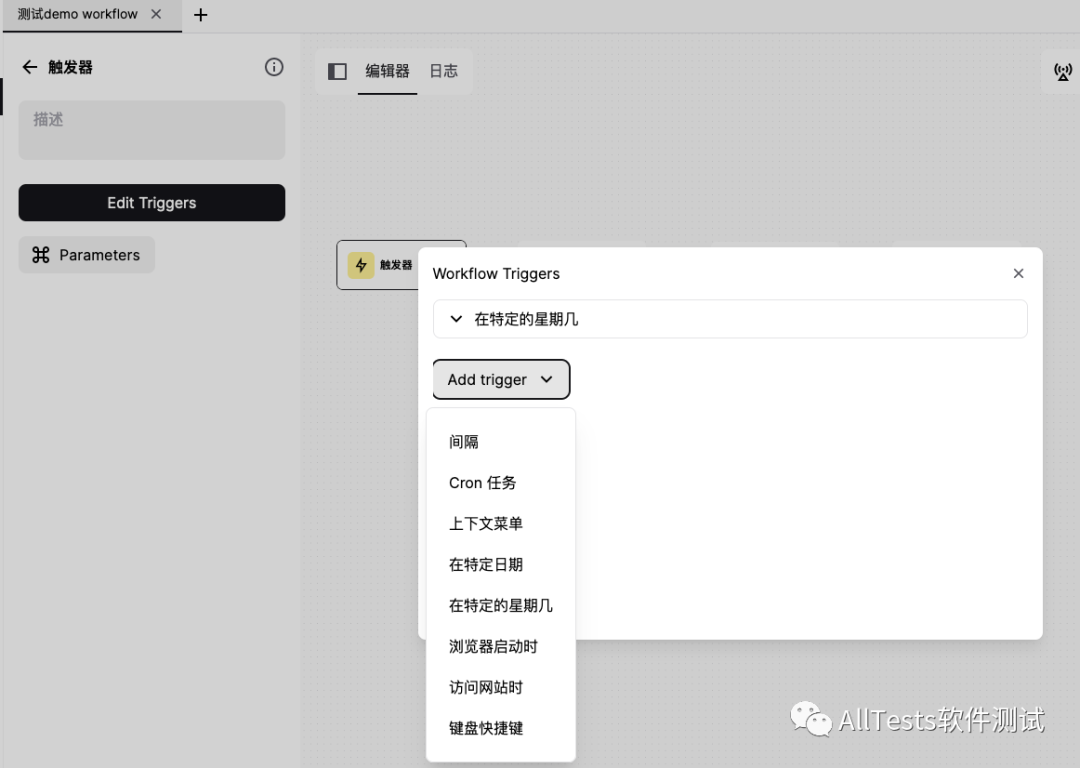The width and height of the screenshot is (1080, 768).
Task: Click the 描述 description field
Action: point(152,130)
